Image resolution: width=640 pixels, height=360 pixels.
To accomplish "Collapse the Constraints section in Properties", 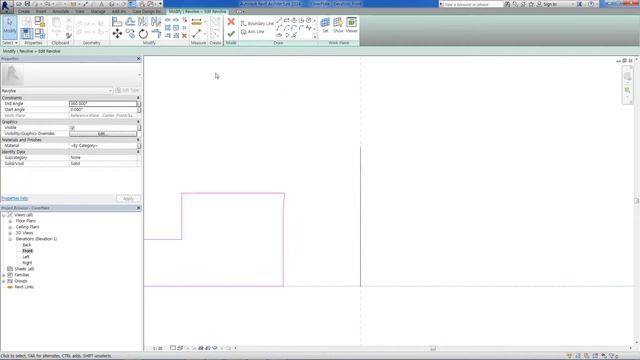I will tap(138, 98).
